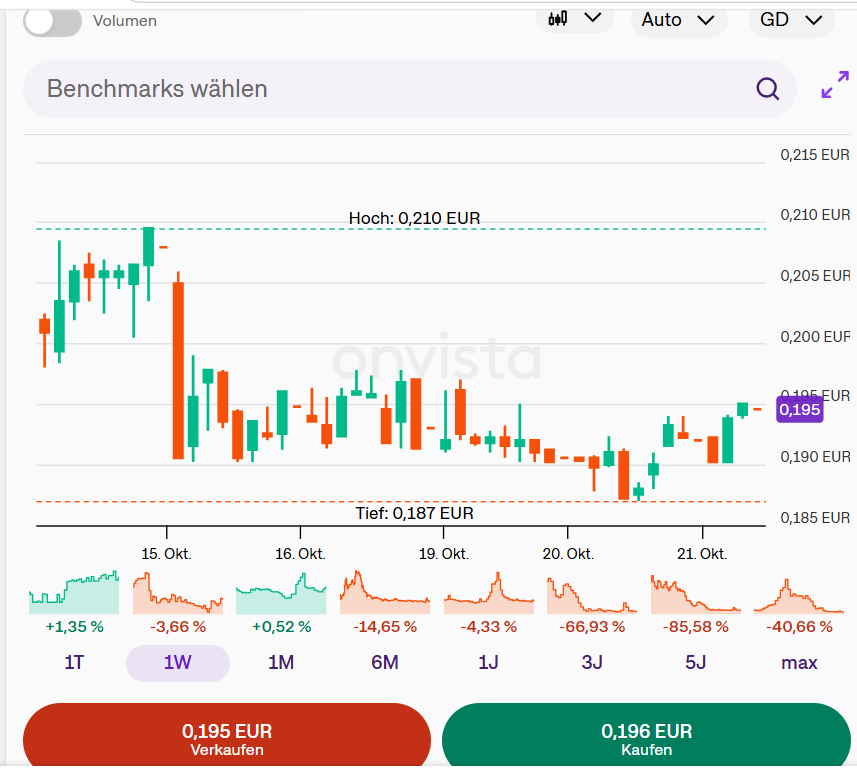
Task: Click the -4,33 % sparkline thumbnail
Action: [x=489, y=592]
